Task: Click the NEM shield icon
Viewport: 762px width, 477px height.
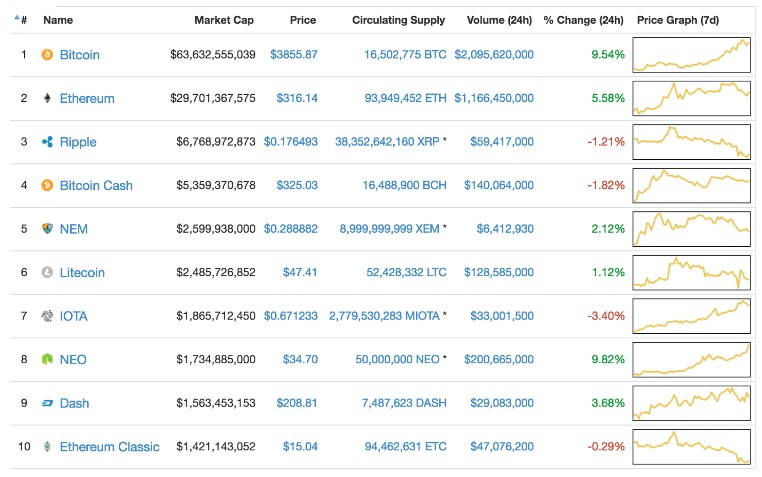Action: [x=47, y=228]
